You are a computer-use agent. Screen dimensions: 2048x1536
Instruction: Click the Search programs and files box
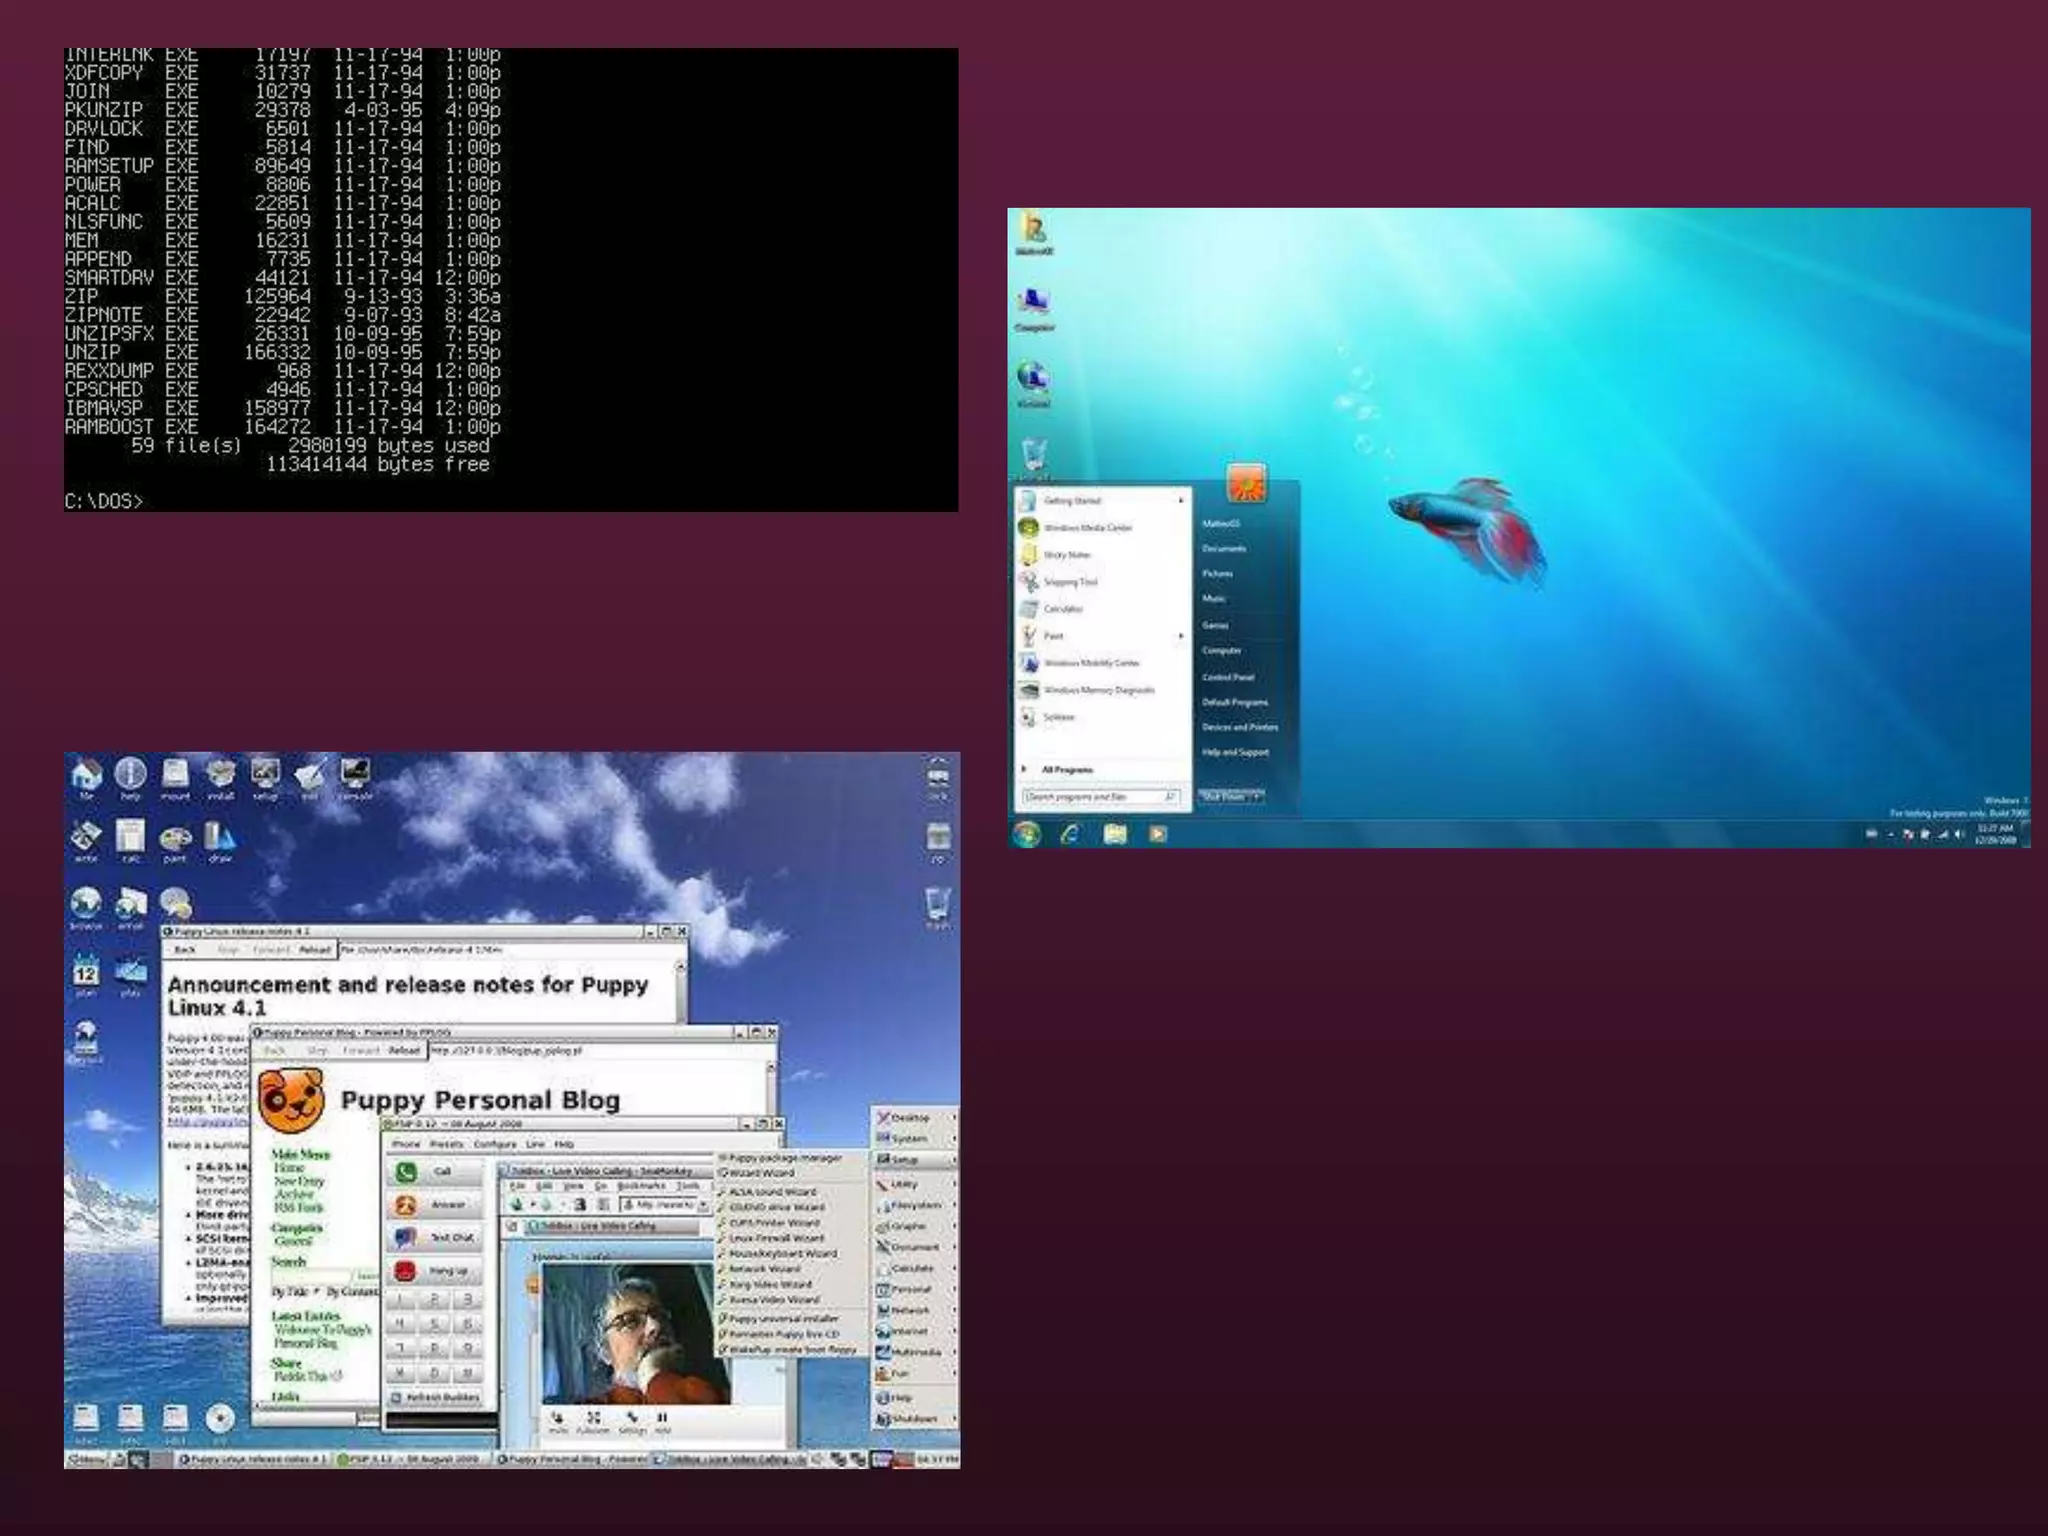click(1101, 797)
